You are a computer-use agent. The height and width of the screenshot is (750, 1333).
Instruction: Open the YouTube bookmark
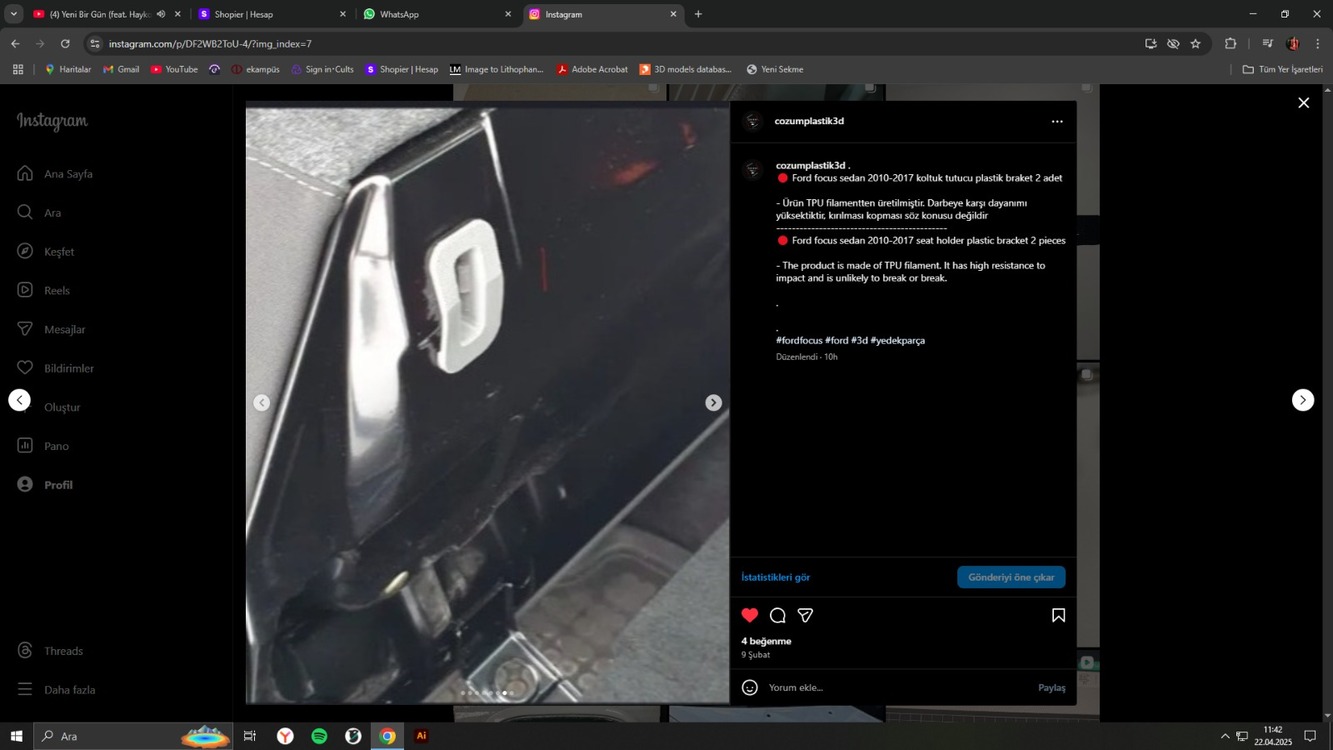click(x=174, y=70)
